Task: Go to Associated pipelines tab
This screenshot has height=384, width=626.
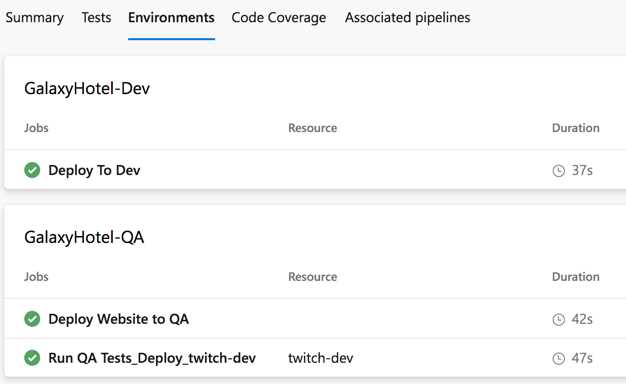Action: (408, 18)
